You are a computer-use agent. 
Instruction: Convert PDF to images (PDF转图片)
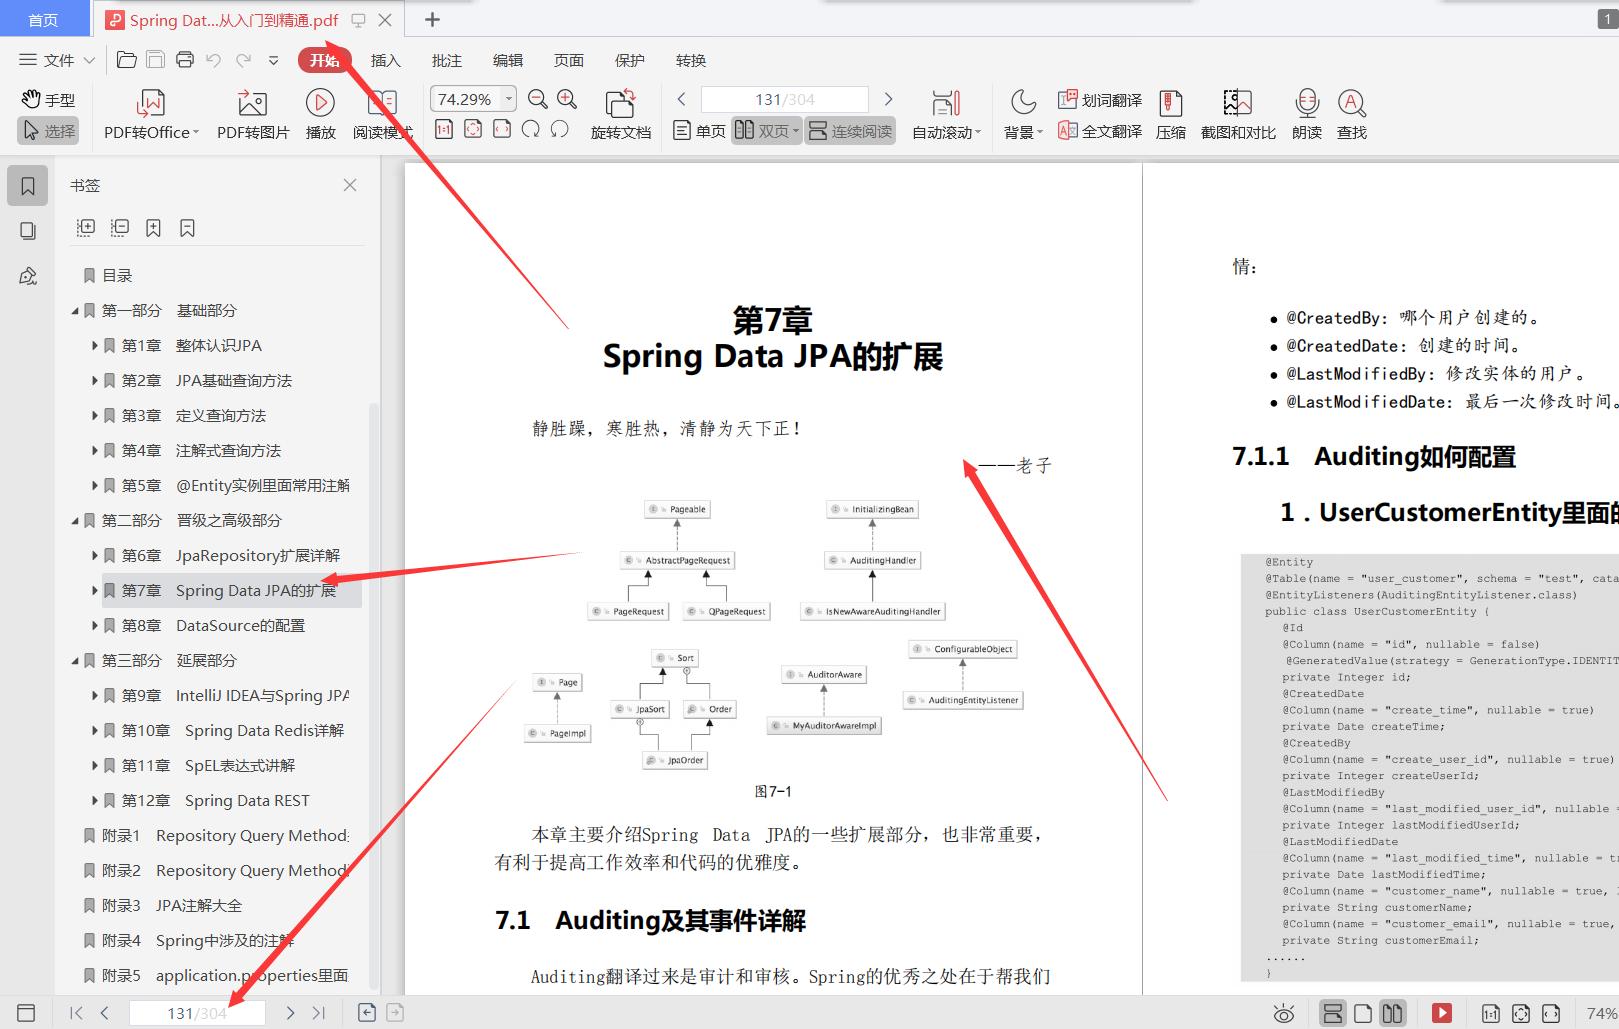coord(253,115)
